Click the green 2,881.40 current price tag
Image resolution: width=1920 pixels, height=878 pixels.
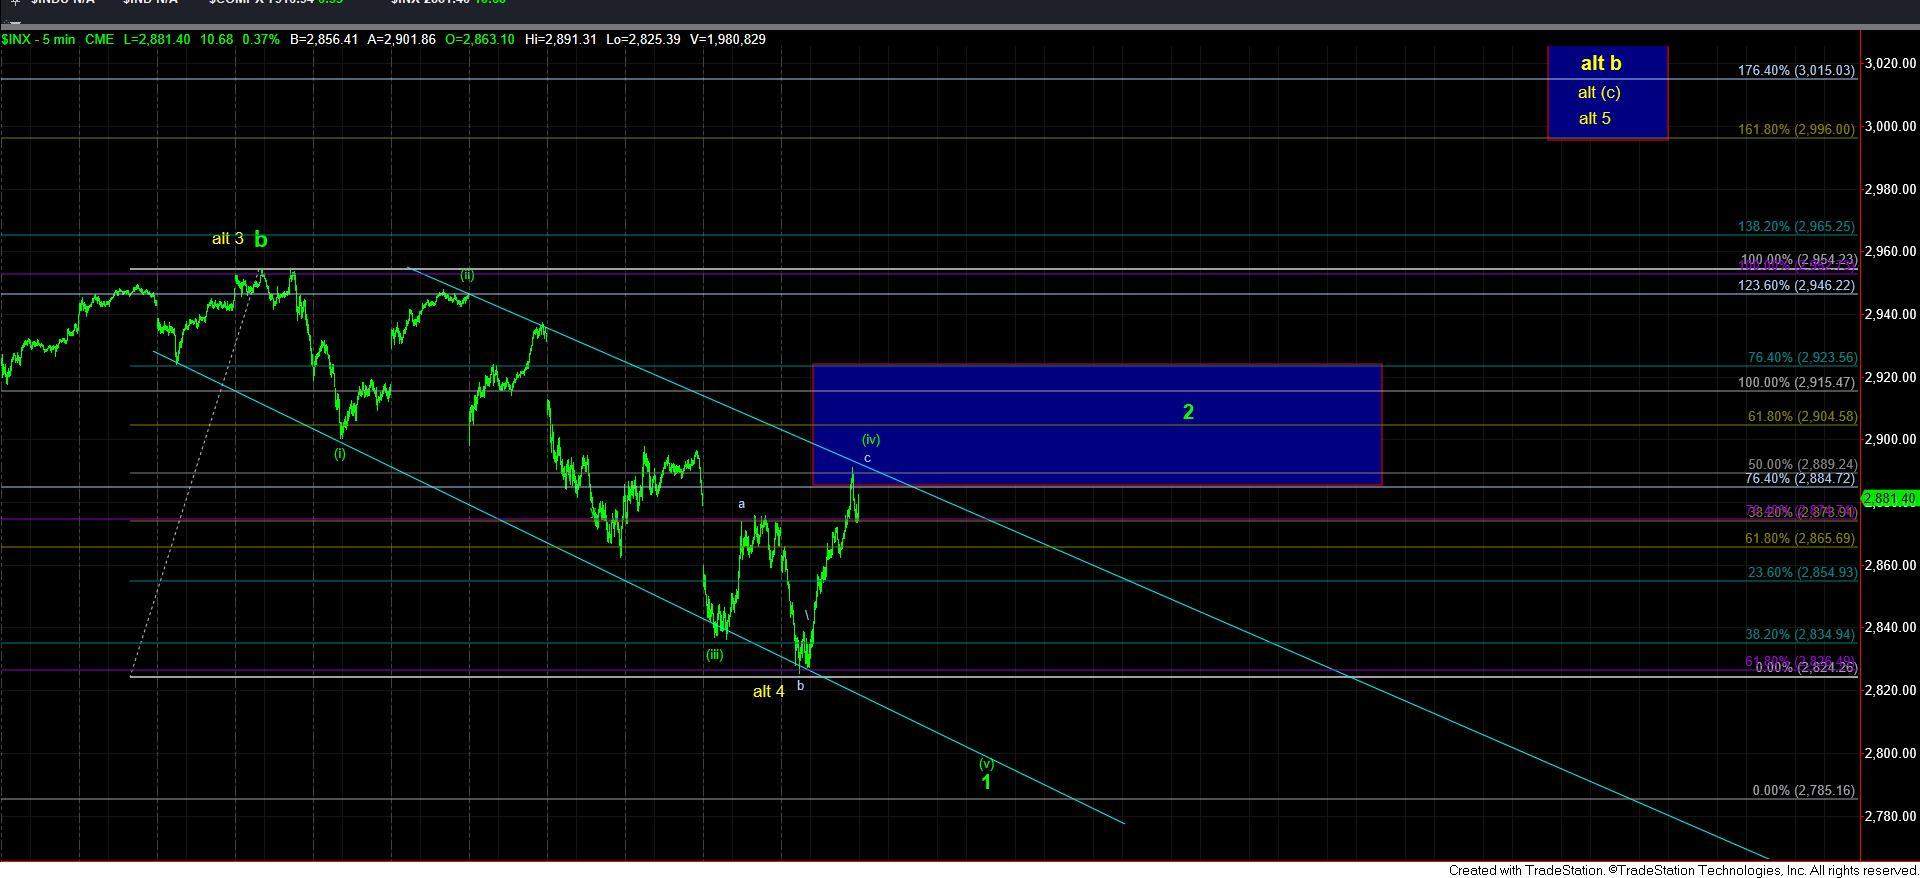coord(1889,498)
